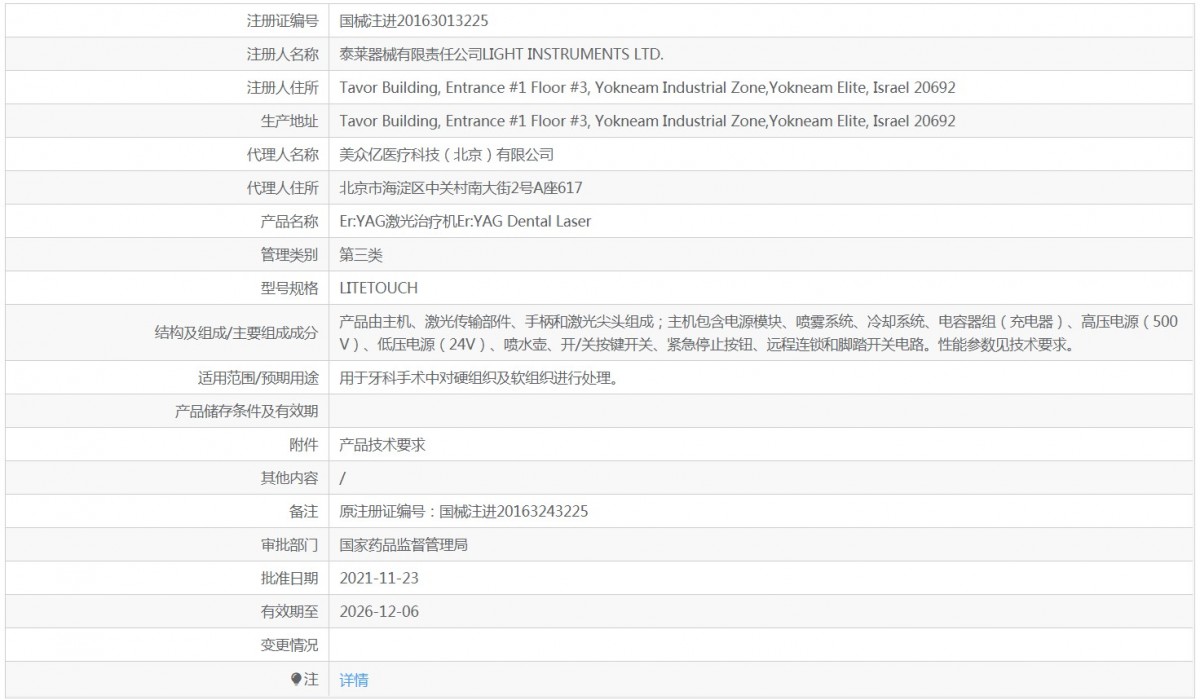Select the structure description starting 产品由主机
Screen dimensions: 1200x700
[759, 333]
